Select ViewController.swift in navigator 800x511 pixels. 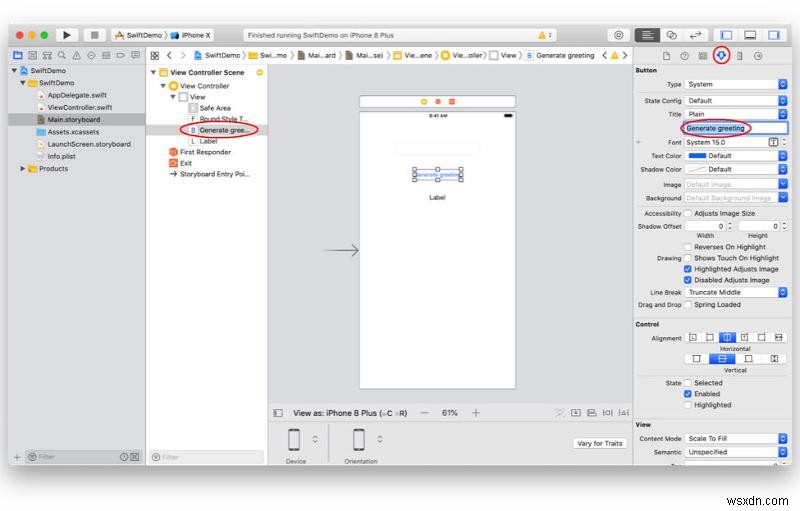click(80, 107)
